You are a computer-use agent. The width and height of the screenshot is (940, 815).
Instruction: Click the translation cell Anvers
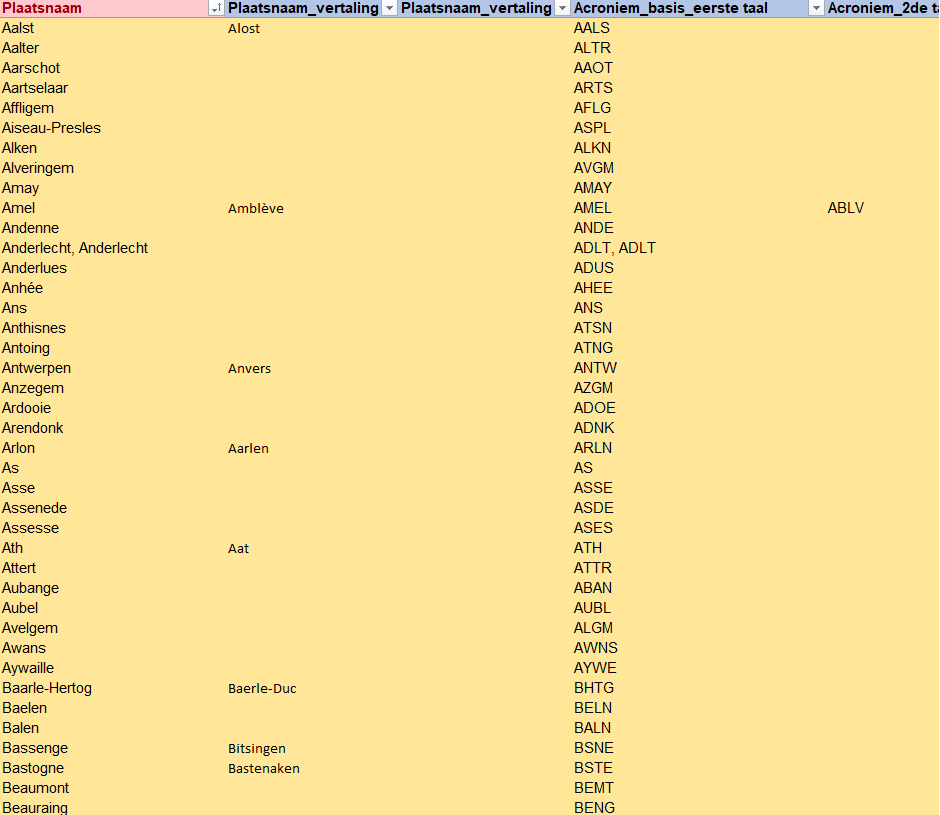click(x=249, y=368)
